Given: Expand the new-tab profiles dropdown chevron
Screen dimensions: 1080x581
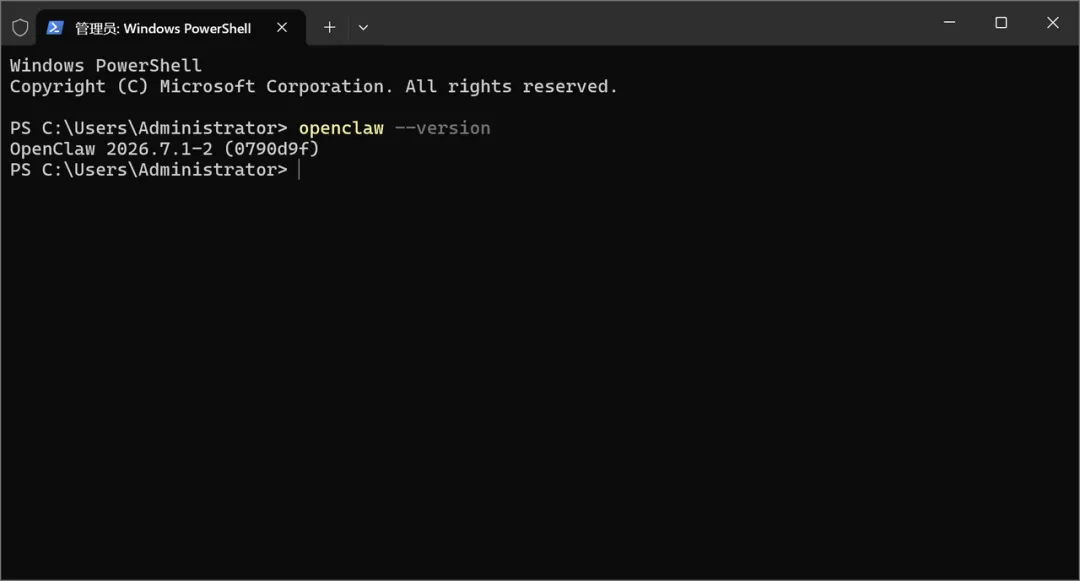Looking at the screenshot, I should 363,28.
